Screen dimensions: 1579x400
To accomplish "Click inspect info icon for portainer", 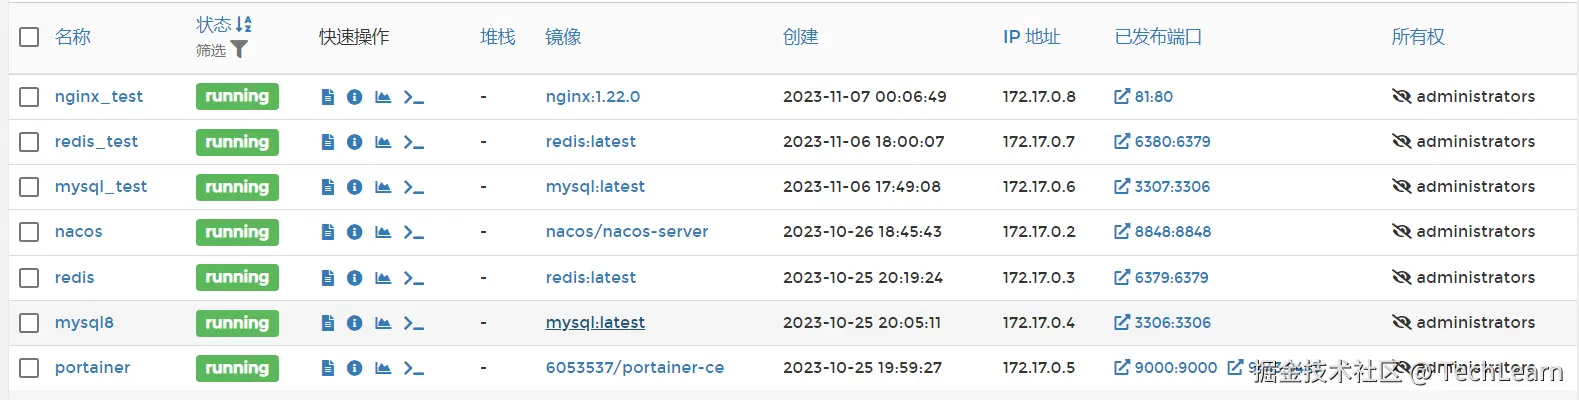I will 354,368.
